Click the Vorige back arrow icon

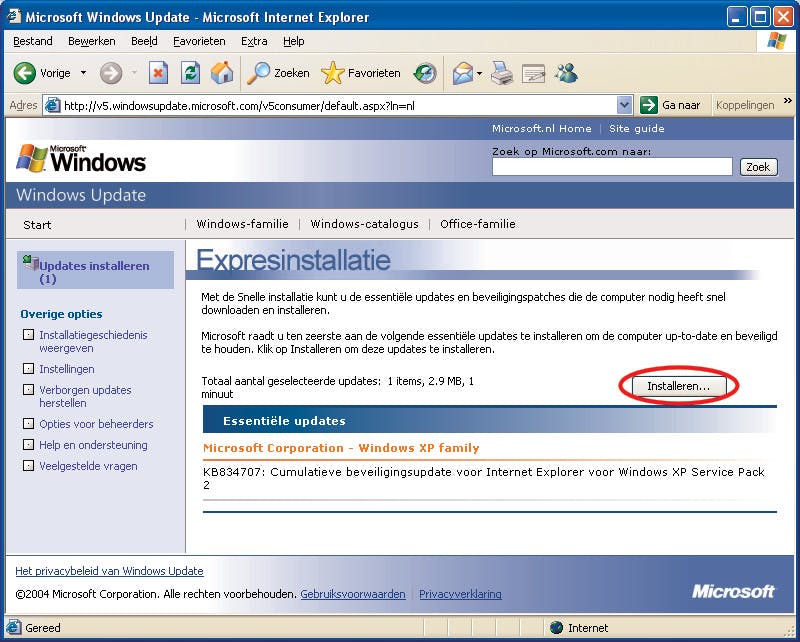[24, 73]
